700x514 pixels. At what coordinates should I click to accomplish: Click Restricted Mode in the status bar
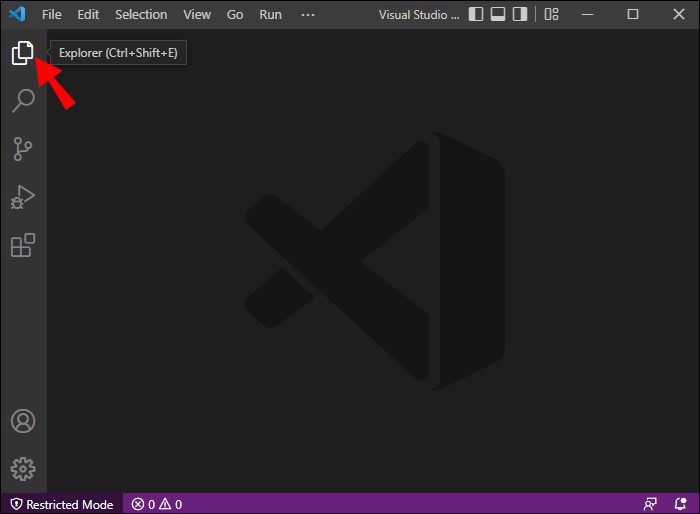pyautogui.click(x=62, y=504)
